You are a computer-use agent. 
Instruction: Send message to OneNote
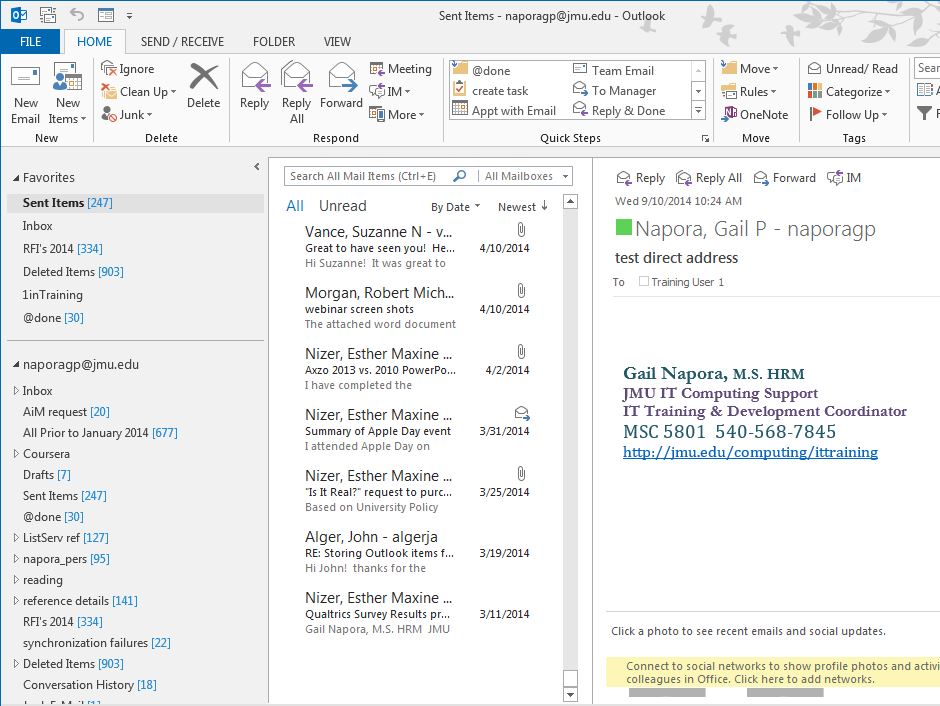[x=755, y=114]
